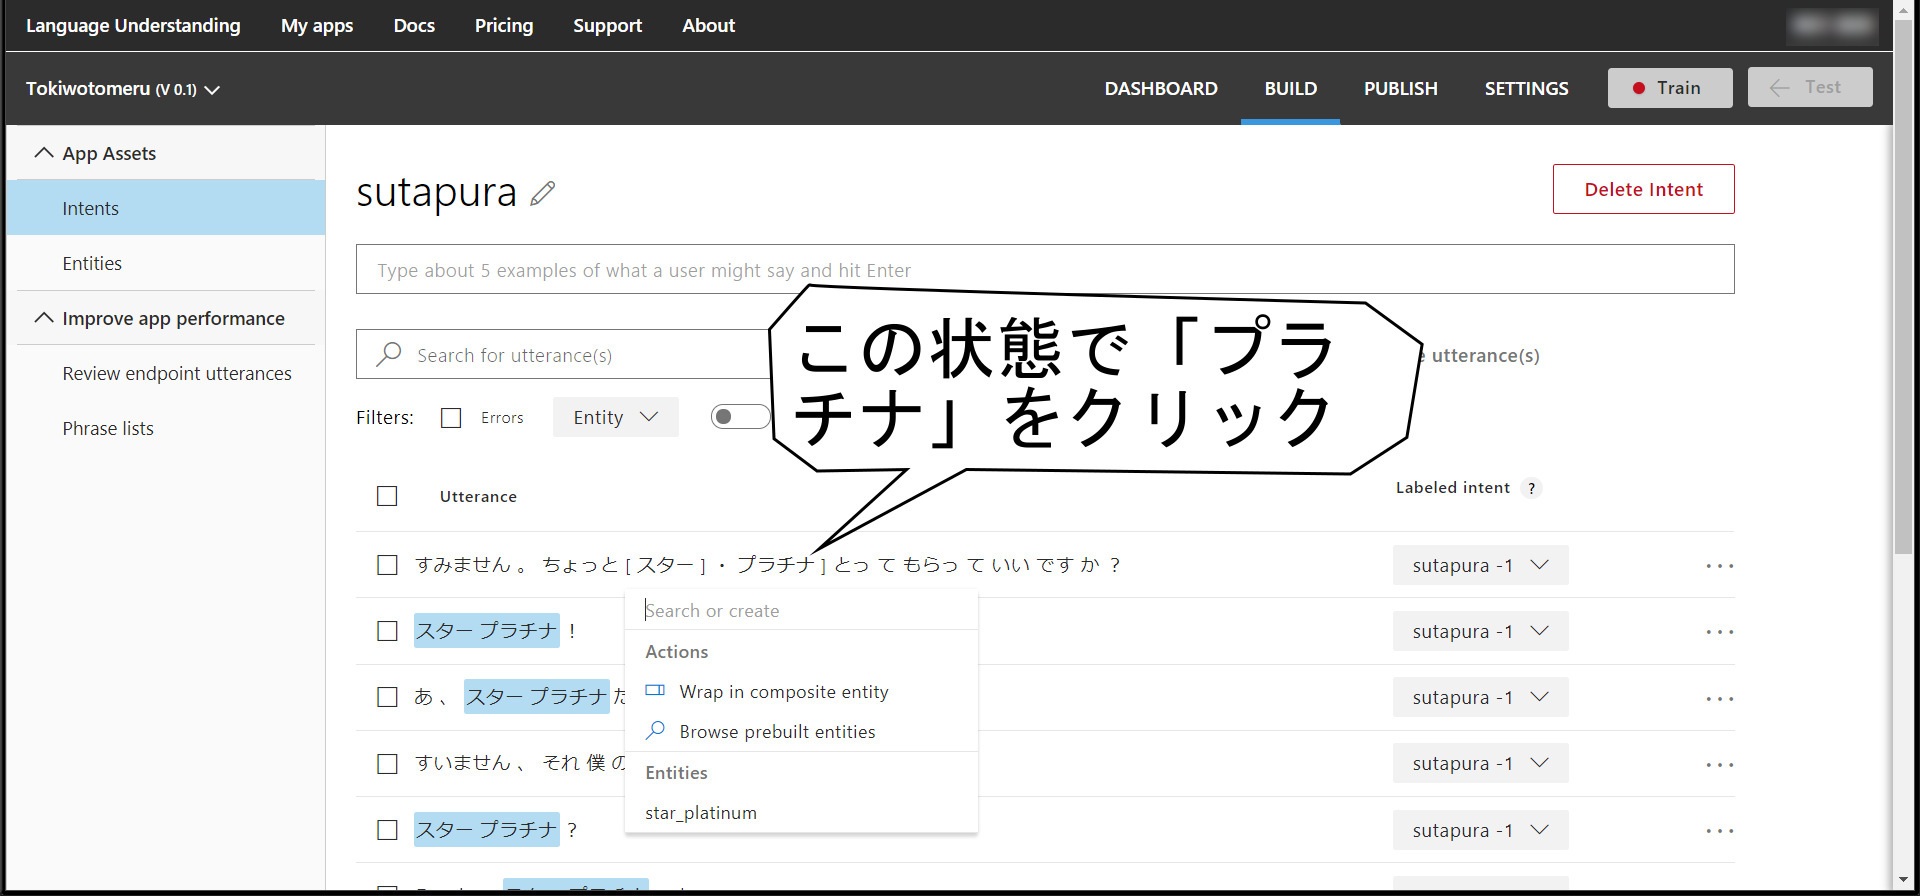Click the Wrap in composite entity icon
The height and width of the screenshot is (896, 1920).
point(655,691)
